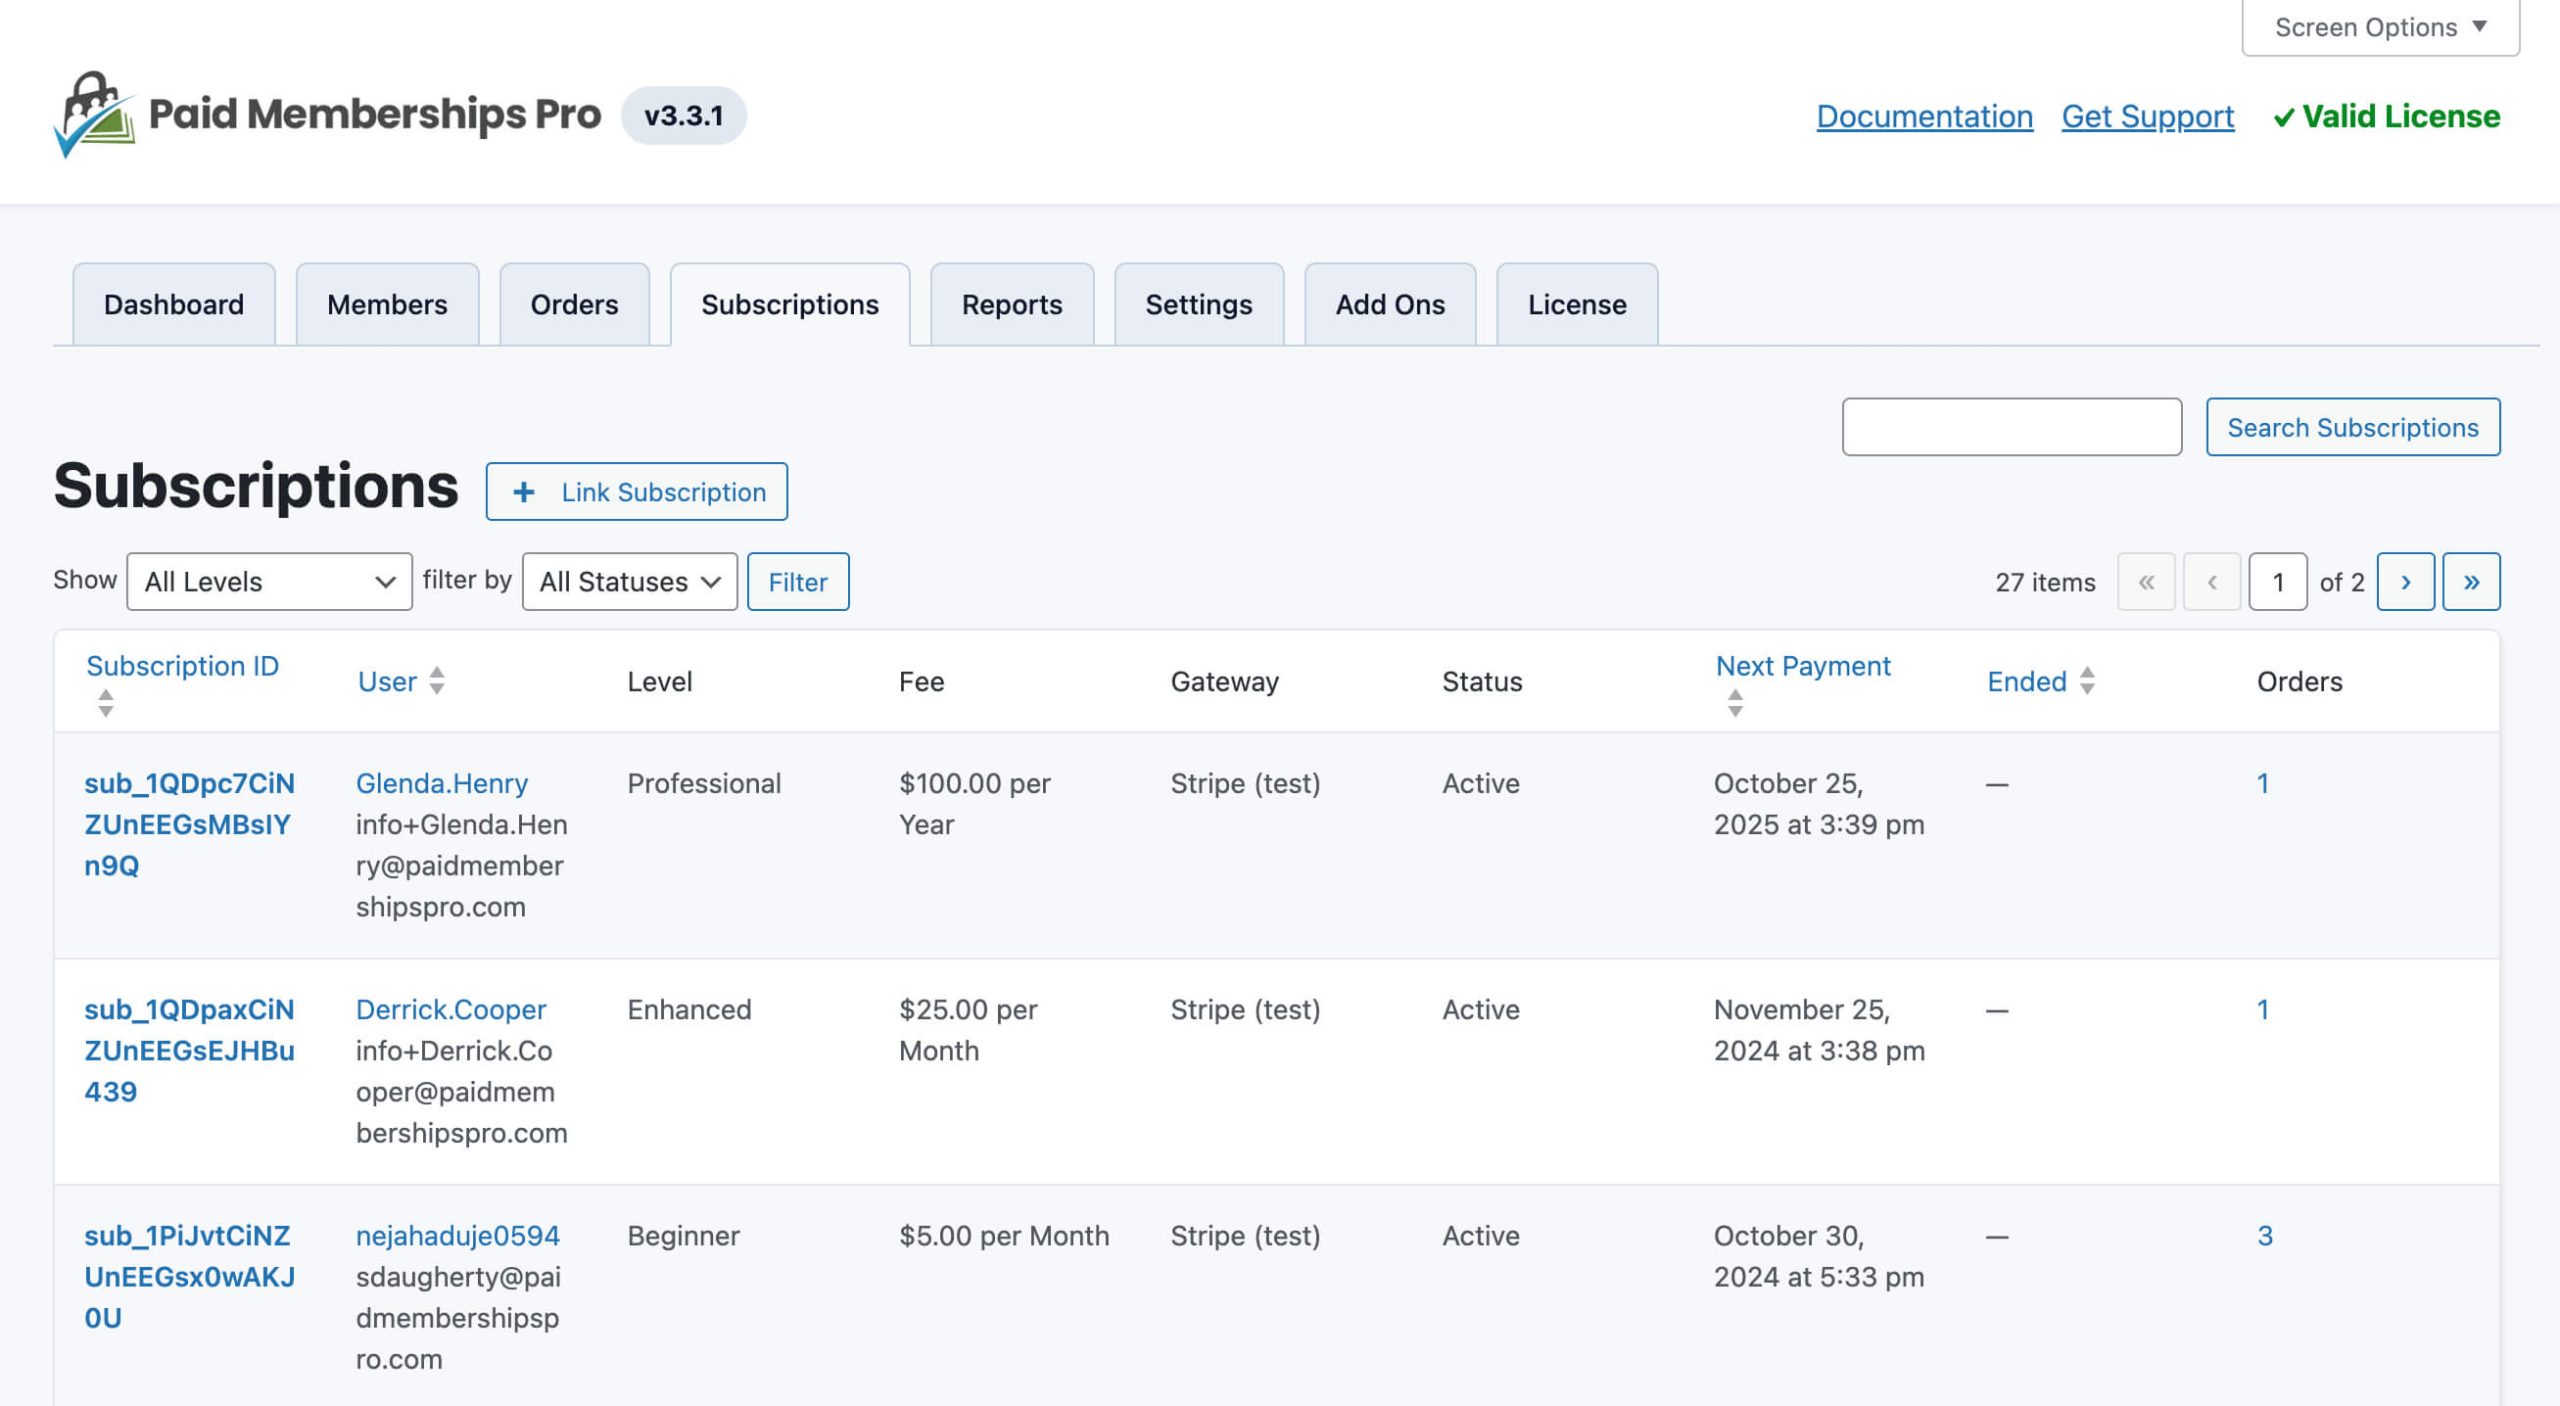Image resolution: width=2560 pixels, height=1406 pixels.
Task: Expand the Screen Options panel
Action: [x=2378, y=26]
